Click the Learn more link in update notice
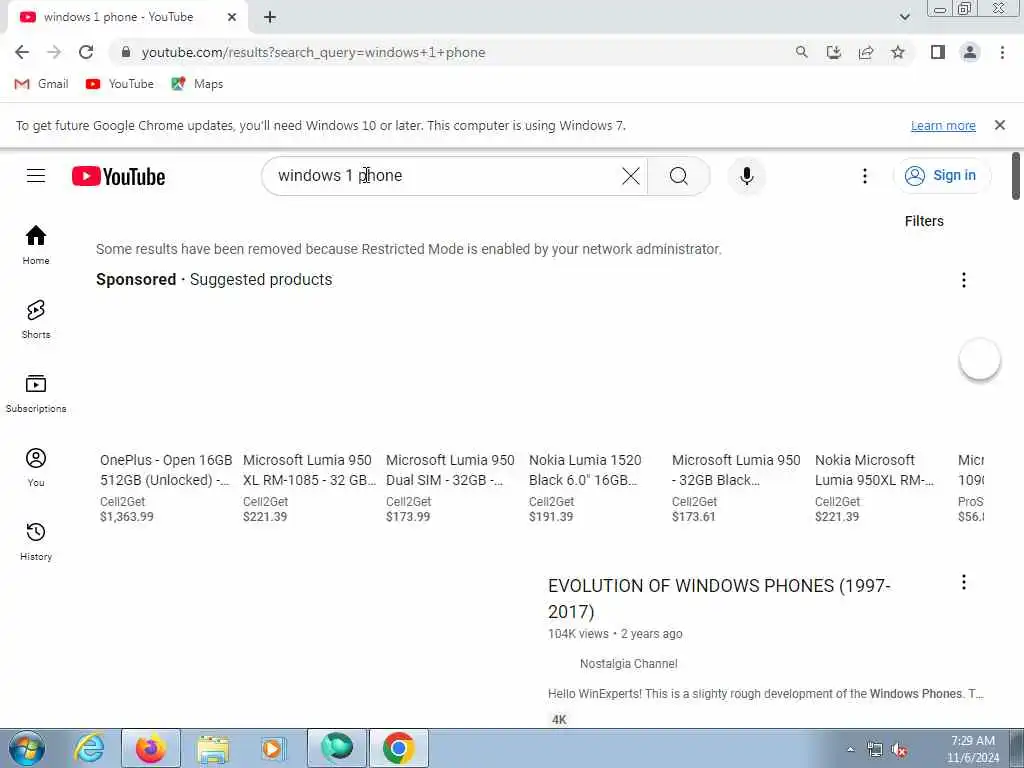Image resolution: width=1024 pixels, height=768 pixels. [x=943, y=125]
